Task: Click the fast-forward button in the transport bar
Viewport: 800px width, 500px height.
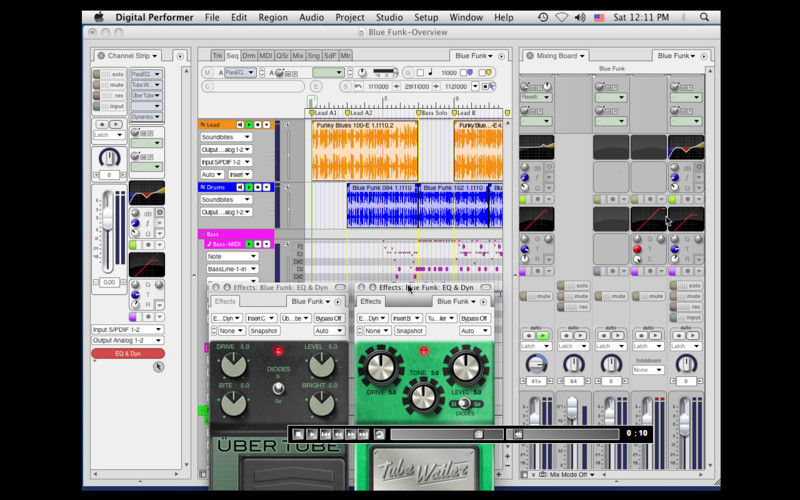Action: [351, 434]
